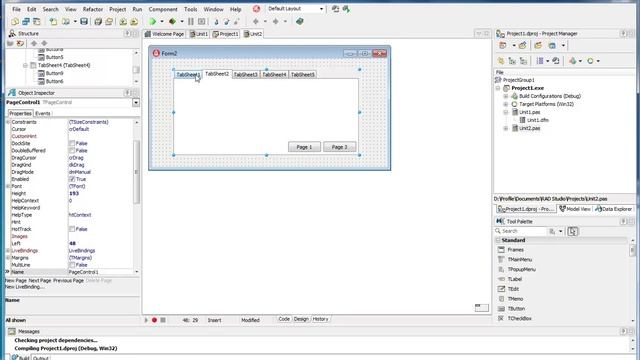
Task: Toggle the DockSite False checkbox
Action: [x=72, y=143]
